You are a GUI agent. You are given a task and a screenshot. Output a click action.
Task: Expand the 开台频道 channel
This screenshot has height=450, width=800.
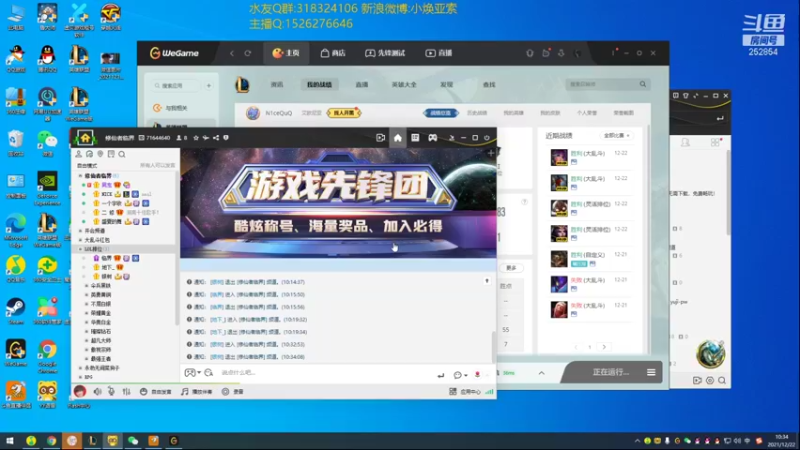point(80,231)
